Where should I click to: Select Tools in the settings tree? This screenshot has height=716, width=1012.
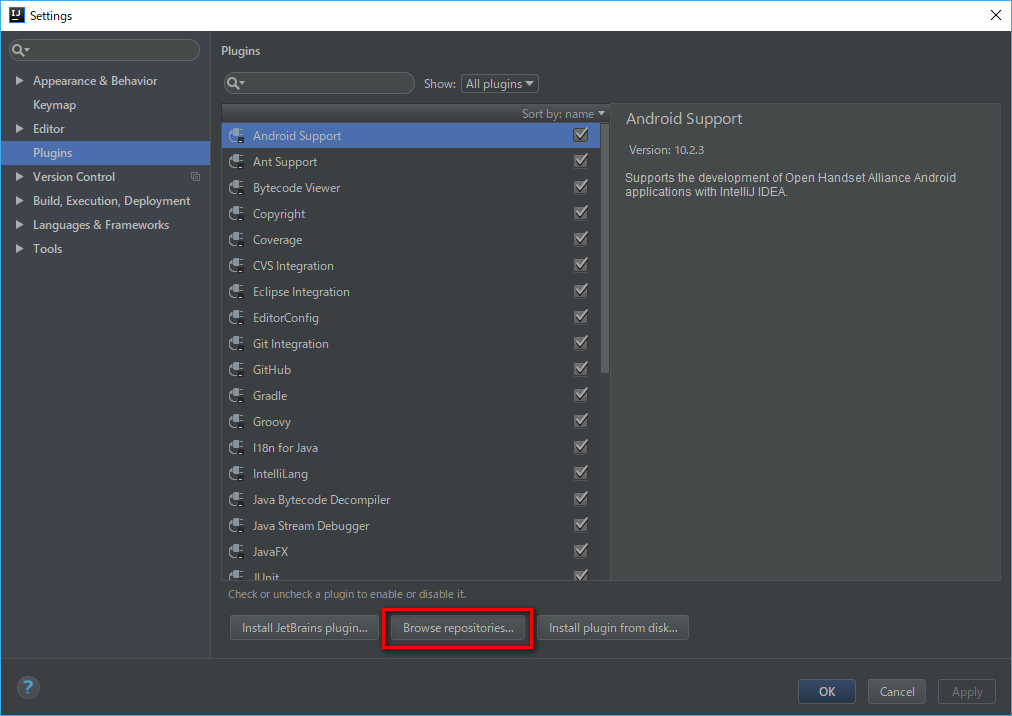[47, 249]
